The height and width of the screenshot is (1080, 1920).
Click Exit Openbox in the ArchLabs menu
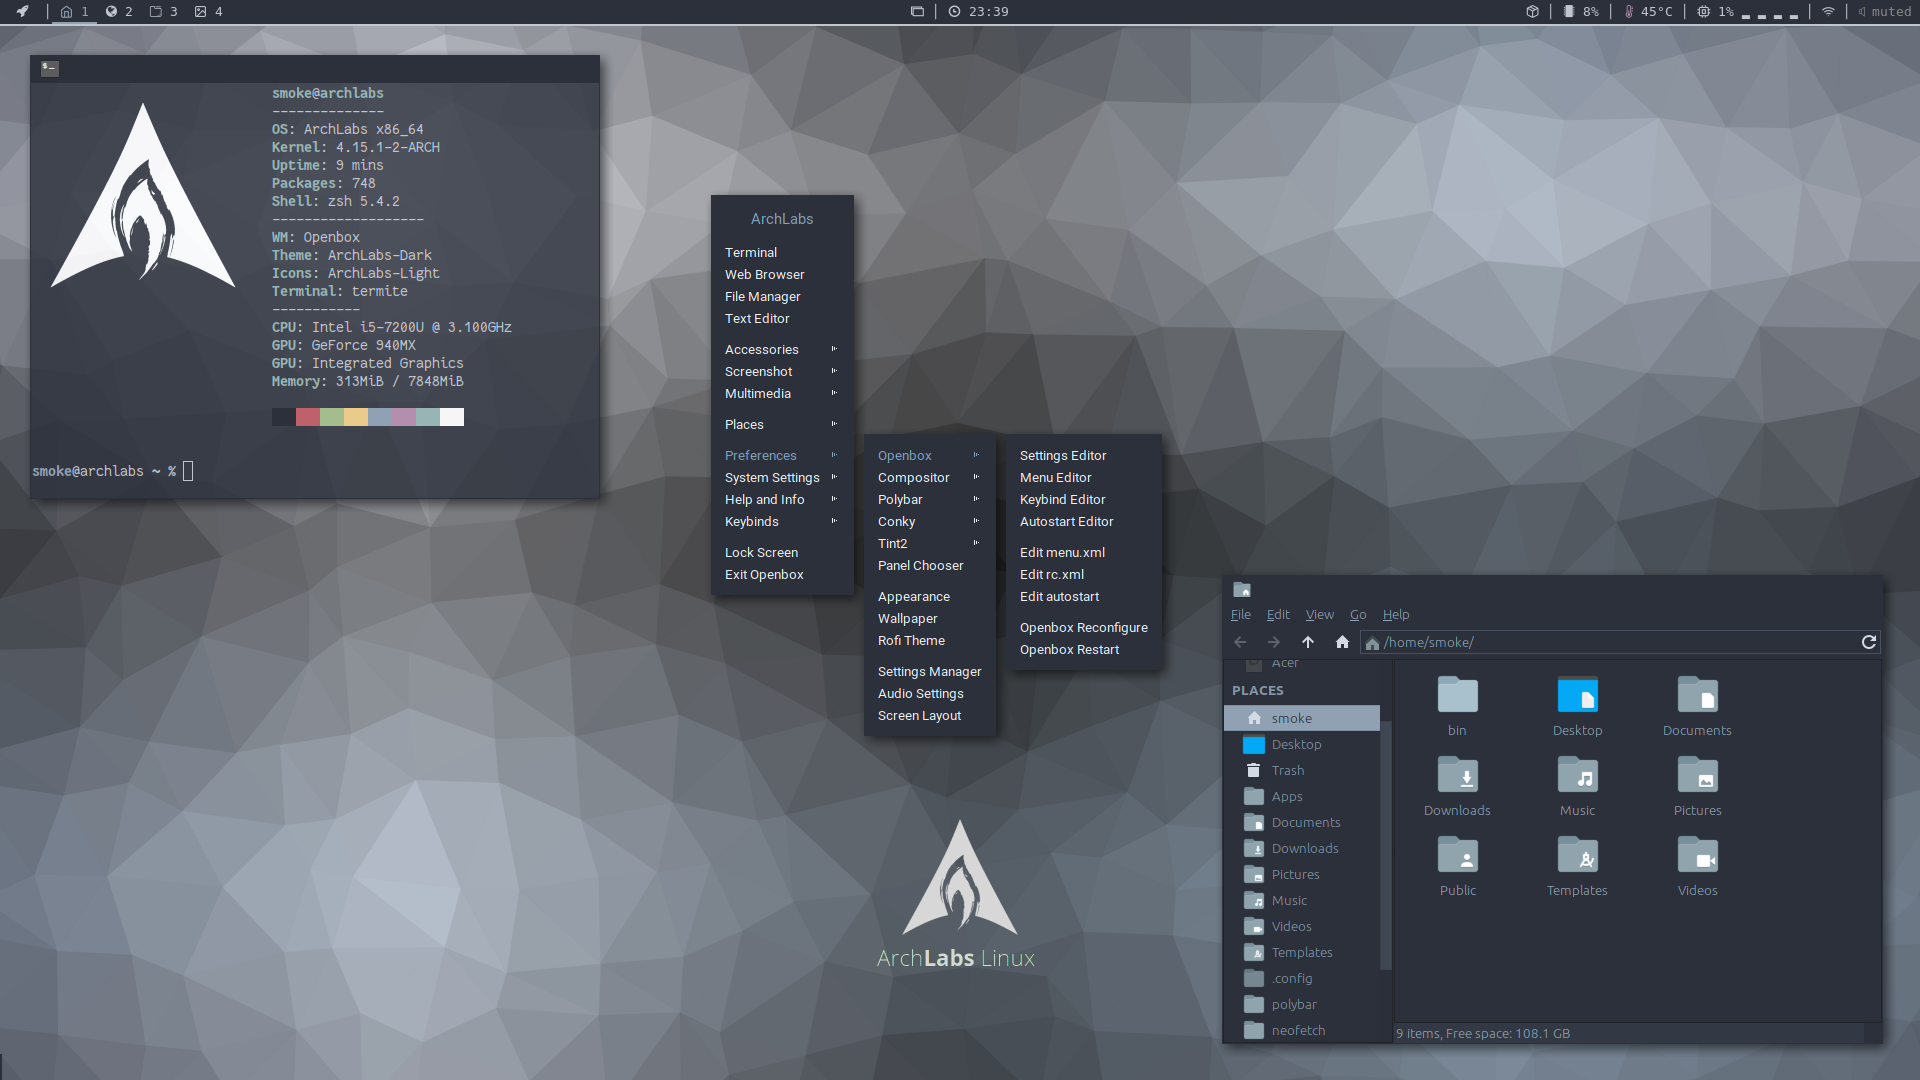(x=764, y=574)
